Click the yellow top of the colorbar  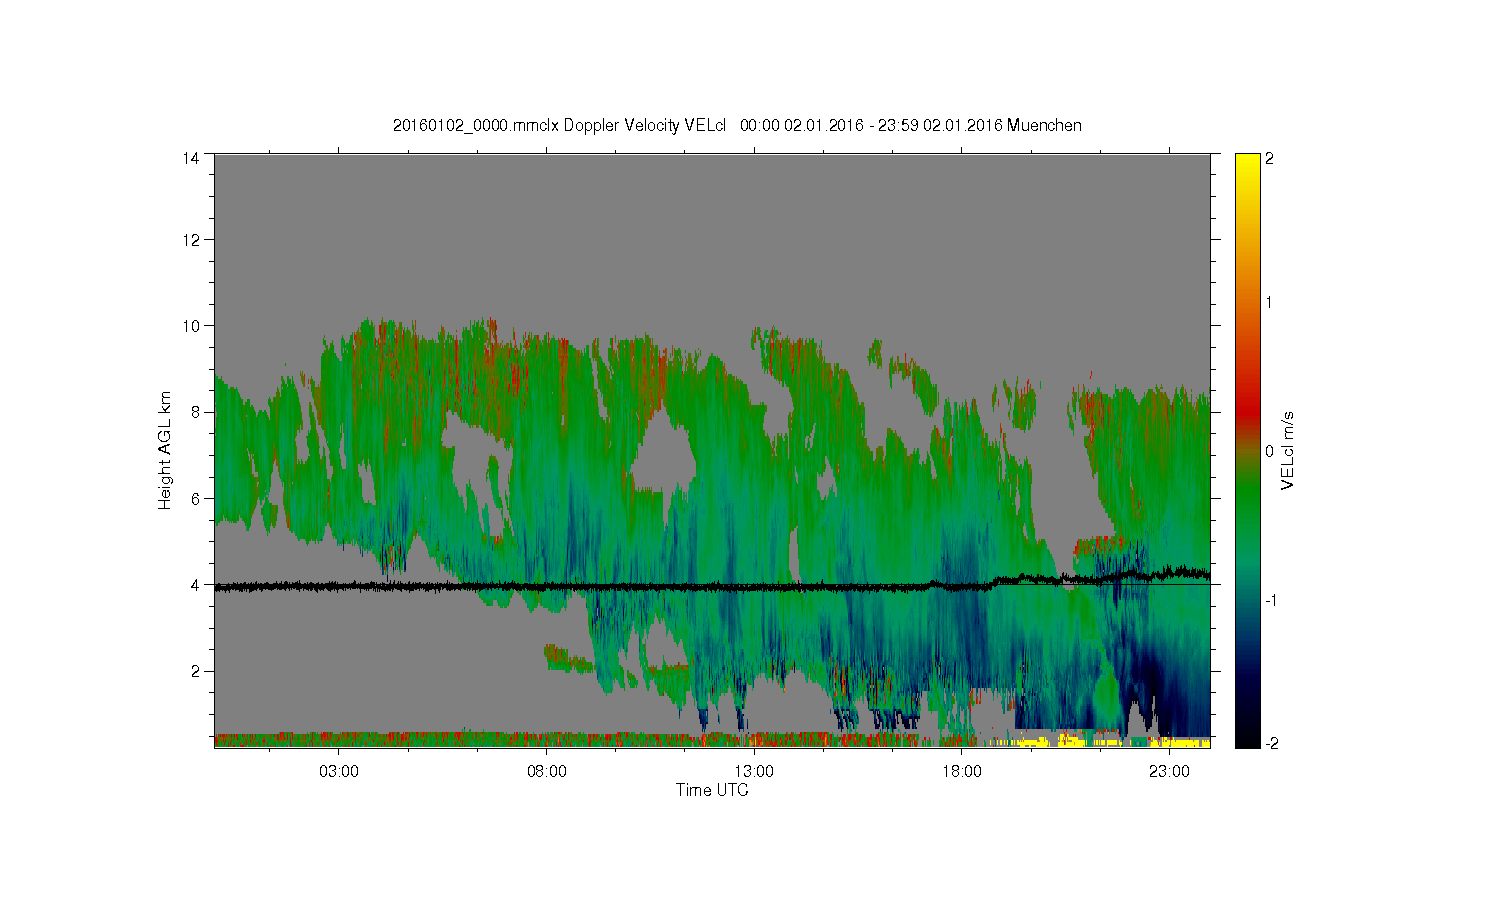(1247, 165)
